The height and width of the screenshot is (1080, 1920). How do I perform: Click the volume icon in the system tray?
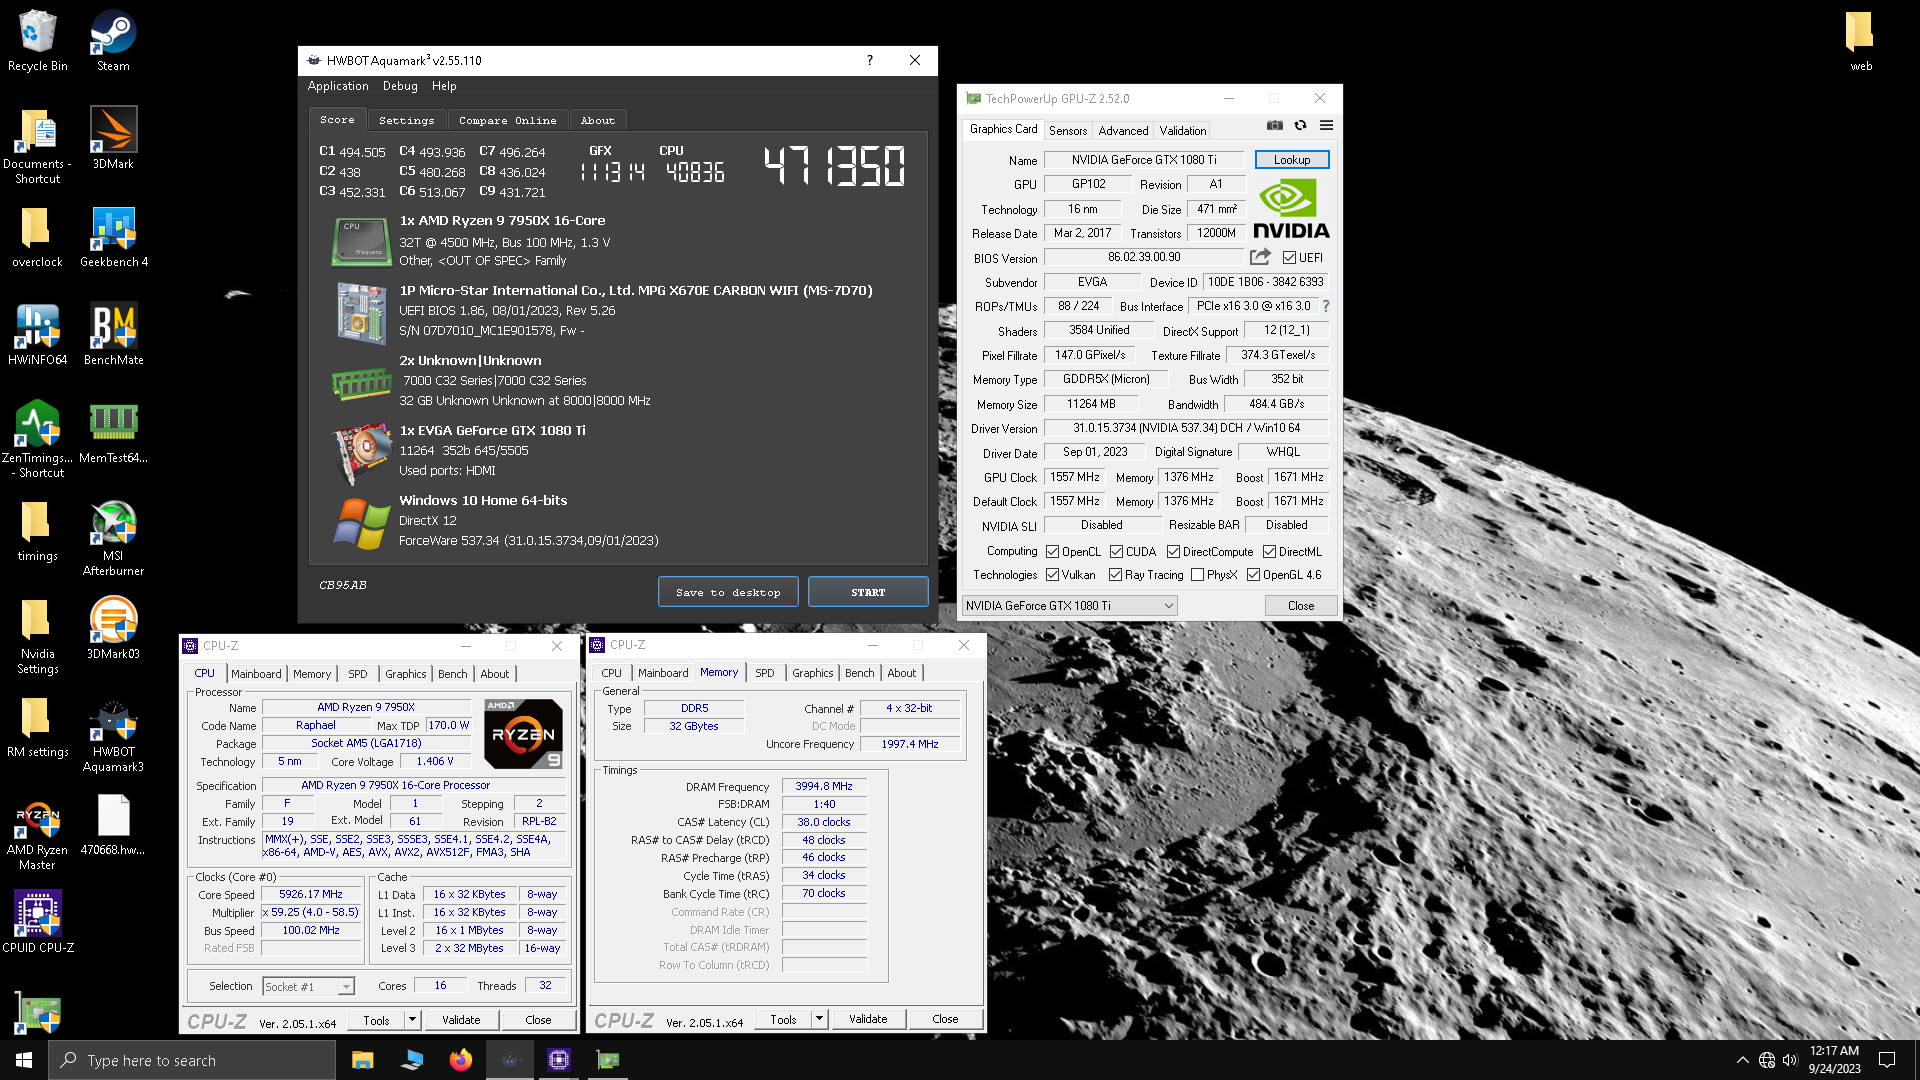click(x=1790, y=1060)
